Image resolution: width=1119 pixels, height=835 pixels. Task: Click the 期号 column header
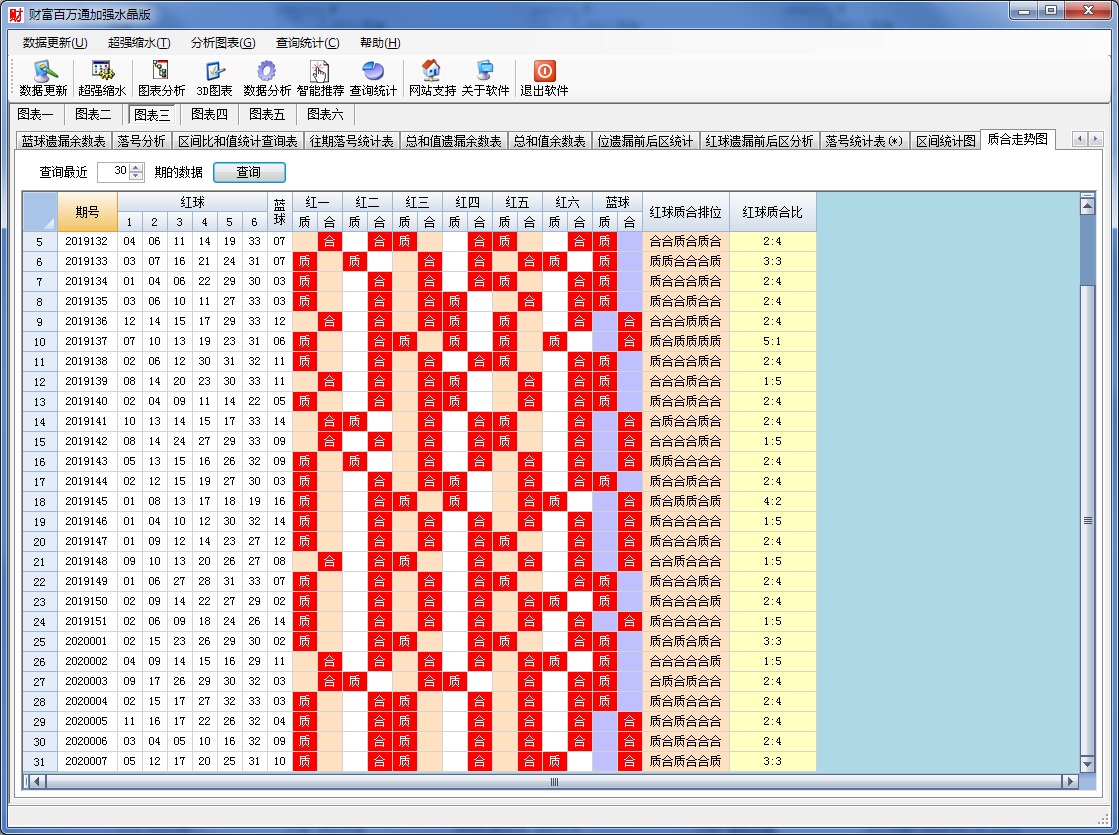[x=87, y=212]
